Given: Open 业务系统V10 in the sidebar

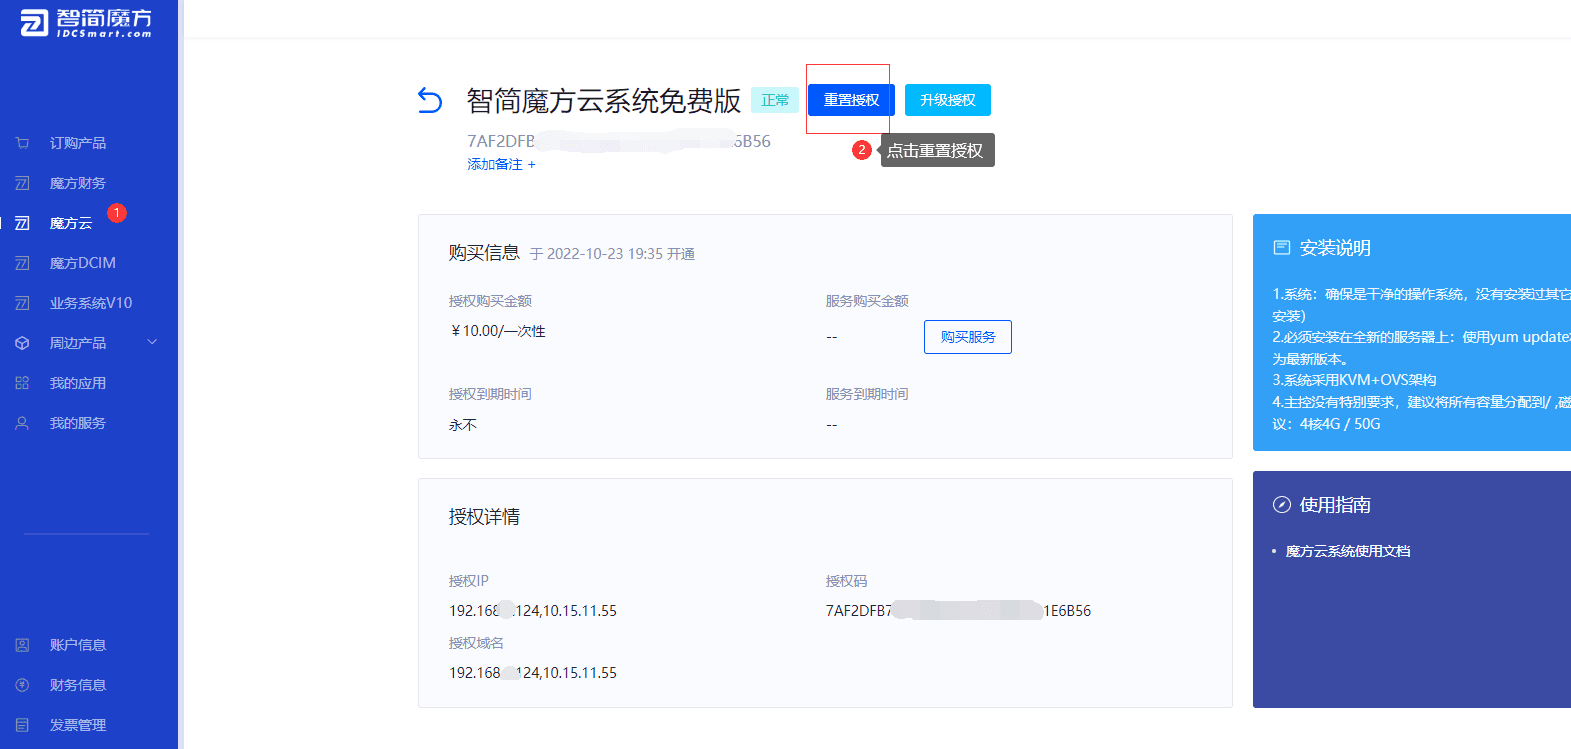Looking at the screenshot, I should click(91, 303).
